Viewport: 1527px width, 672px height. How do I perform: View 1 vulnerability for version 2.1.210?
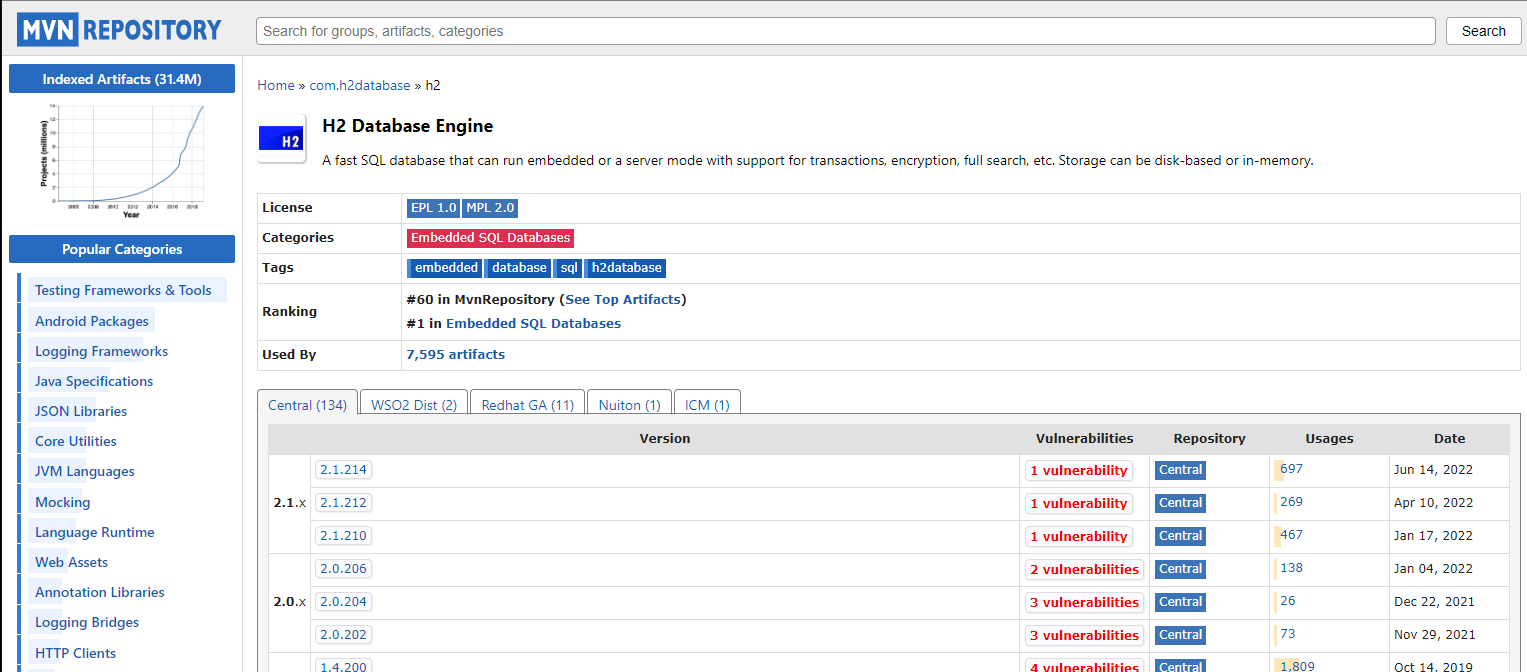click(x=1079, y=536)
